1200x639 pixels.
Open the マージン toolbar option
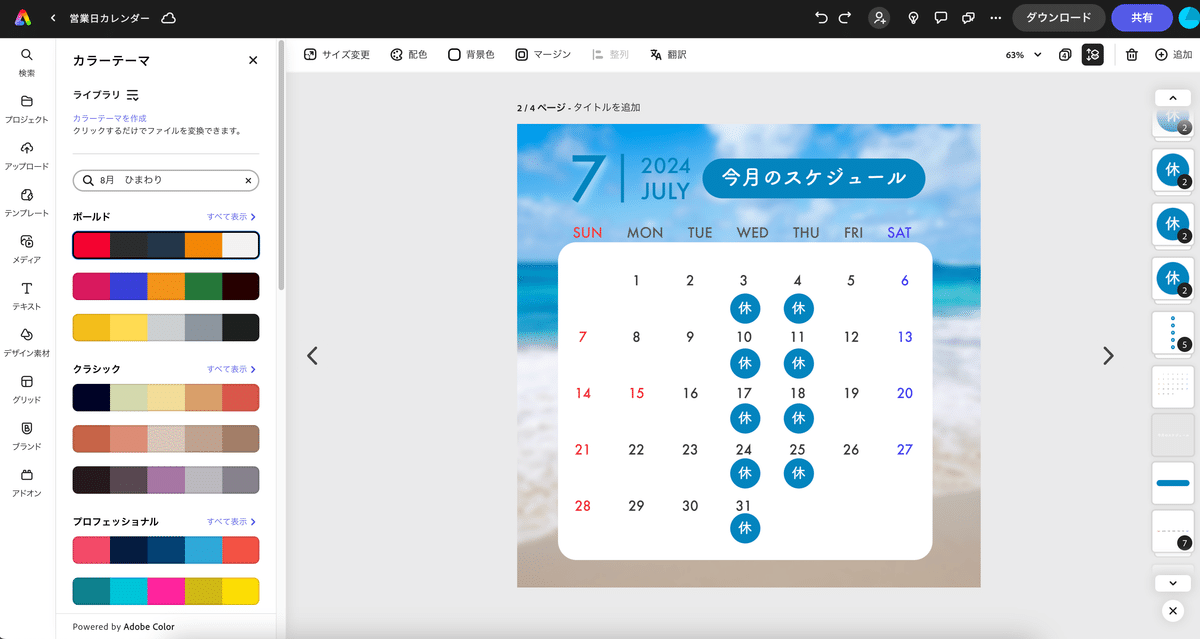tap(543, 55)
